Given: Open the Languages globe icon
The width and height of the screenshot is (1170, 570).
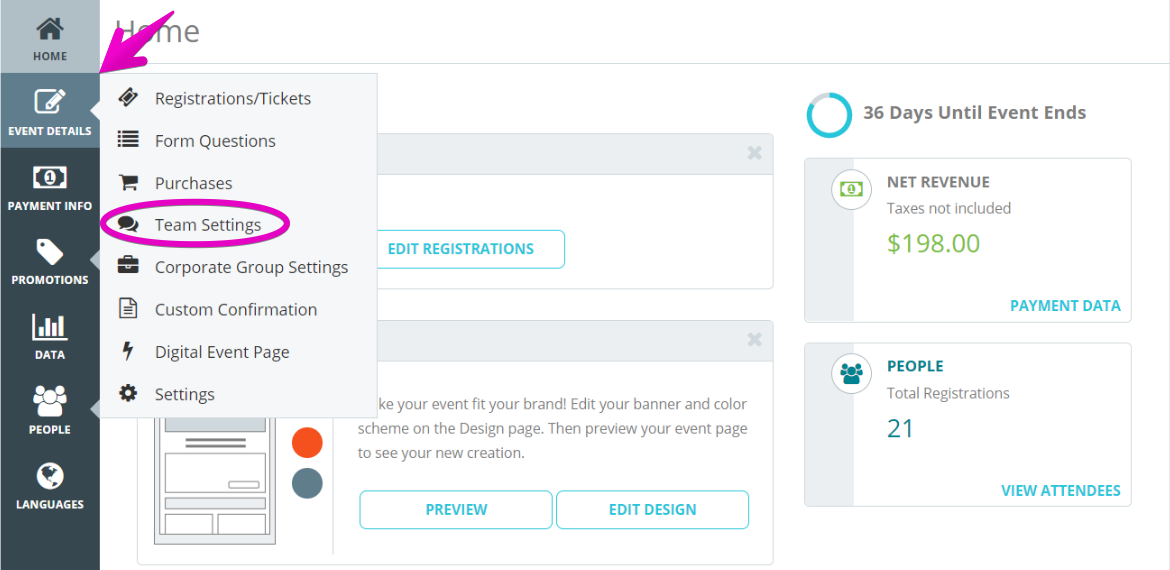Looking at the screenshot, I should [49, 476].
